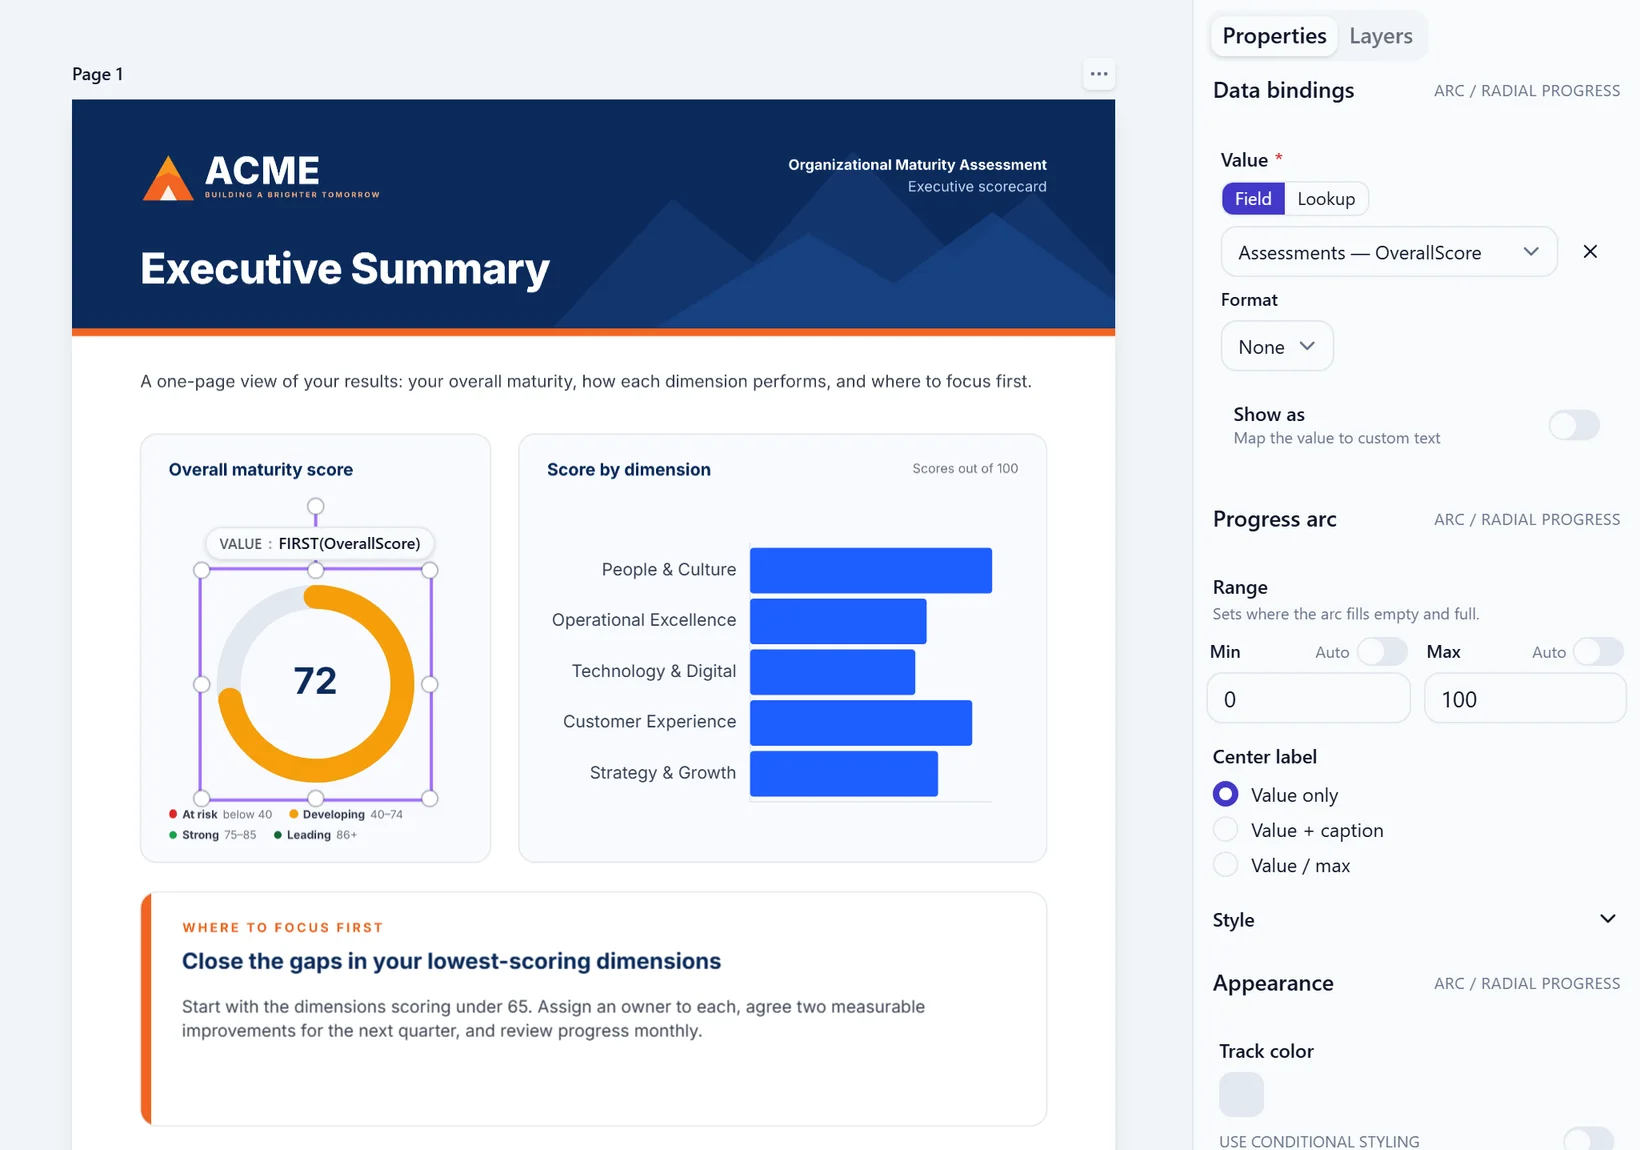Click the Technology & Digital bar
This screenshot has height=1150, width=1640.
coord(832,672)
